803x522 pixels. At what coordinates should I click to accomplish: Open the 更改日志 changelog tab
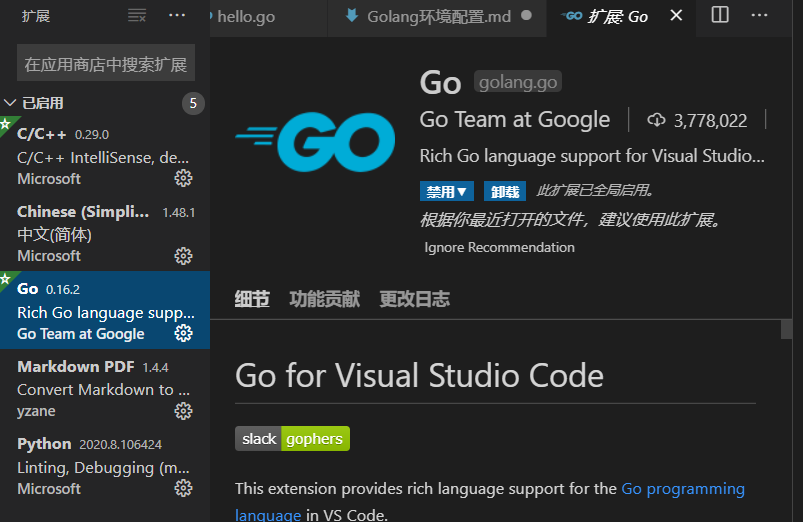tap(414, 299)
